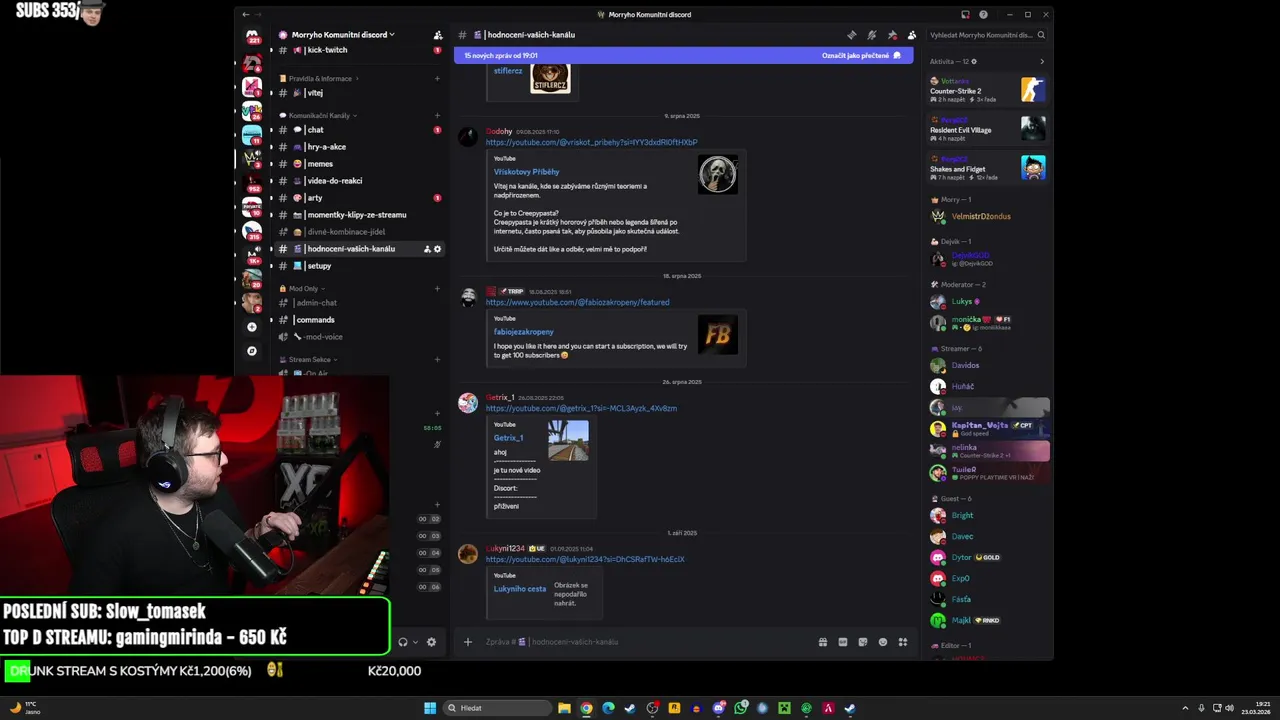Click Getrix_1 video thumbnail
Screen dimensions: 1280x720
[569, 441]
